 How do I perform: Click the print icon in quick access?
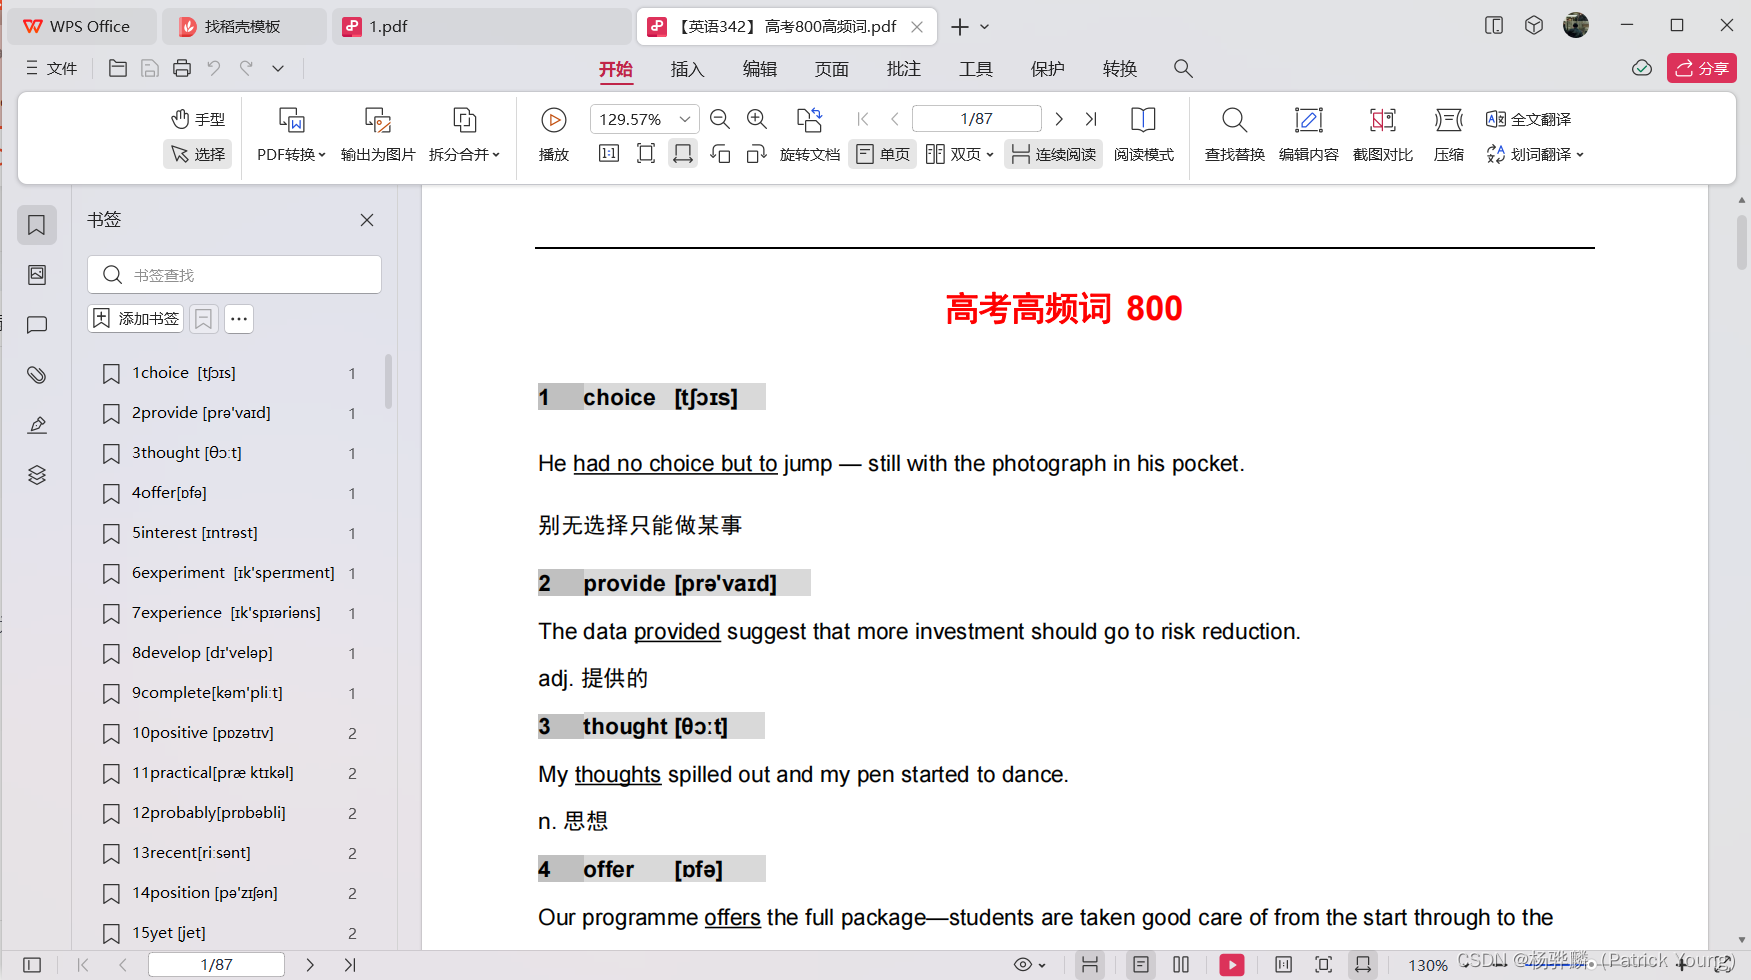point(181,68)
